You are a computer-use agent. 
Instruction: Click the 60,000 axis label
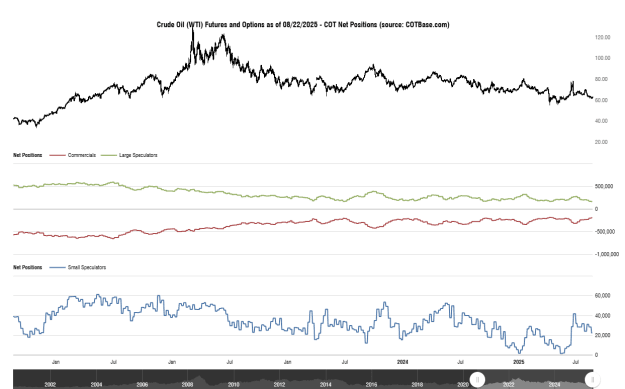[x=602, y=296]
